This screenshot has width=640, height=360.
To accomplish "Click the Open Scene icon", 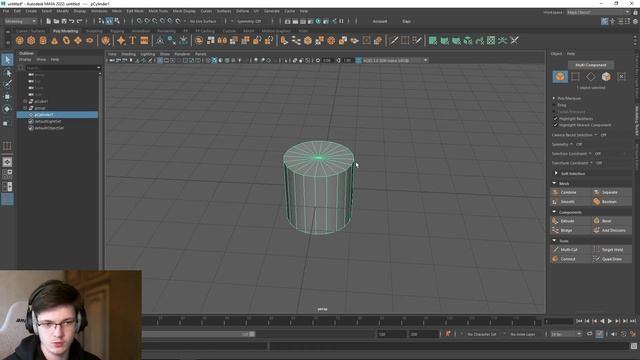I will [56, 21].
